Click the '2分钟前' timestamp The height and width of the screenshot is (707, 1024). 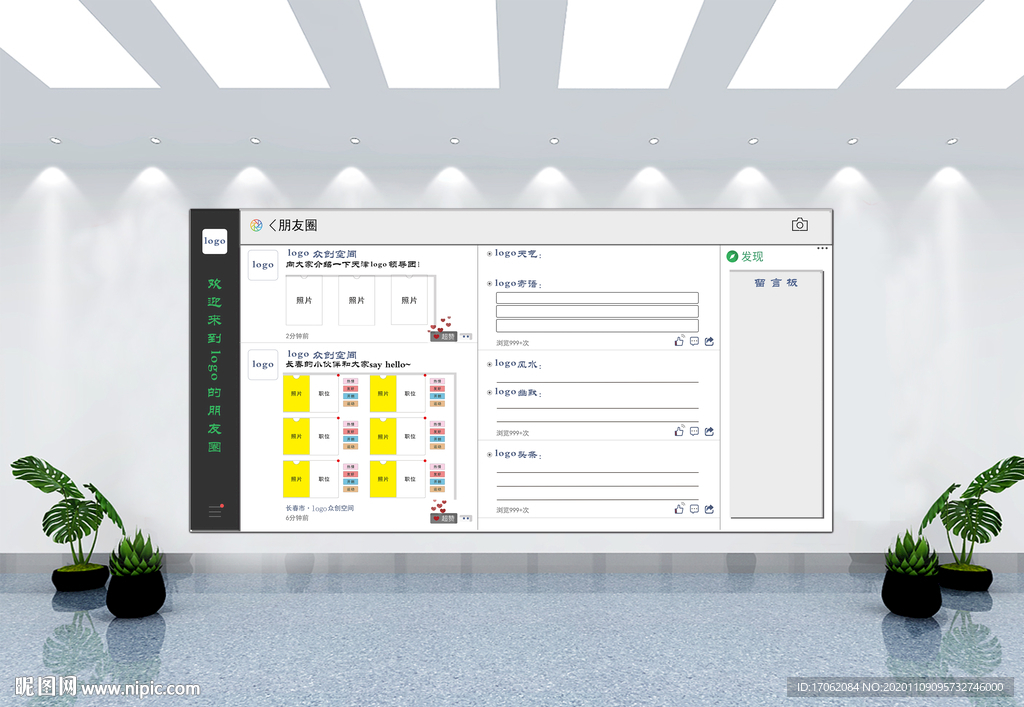tap(297, 336)
